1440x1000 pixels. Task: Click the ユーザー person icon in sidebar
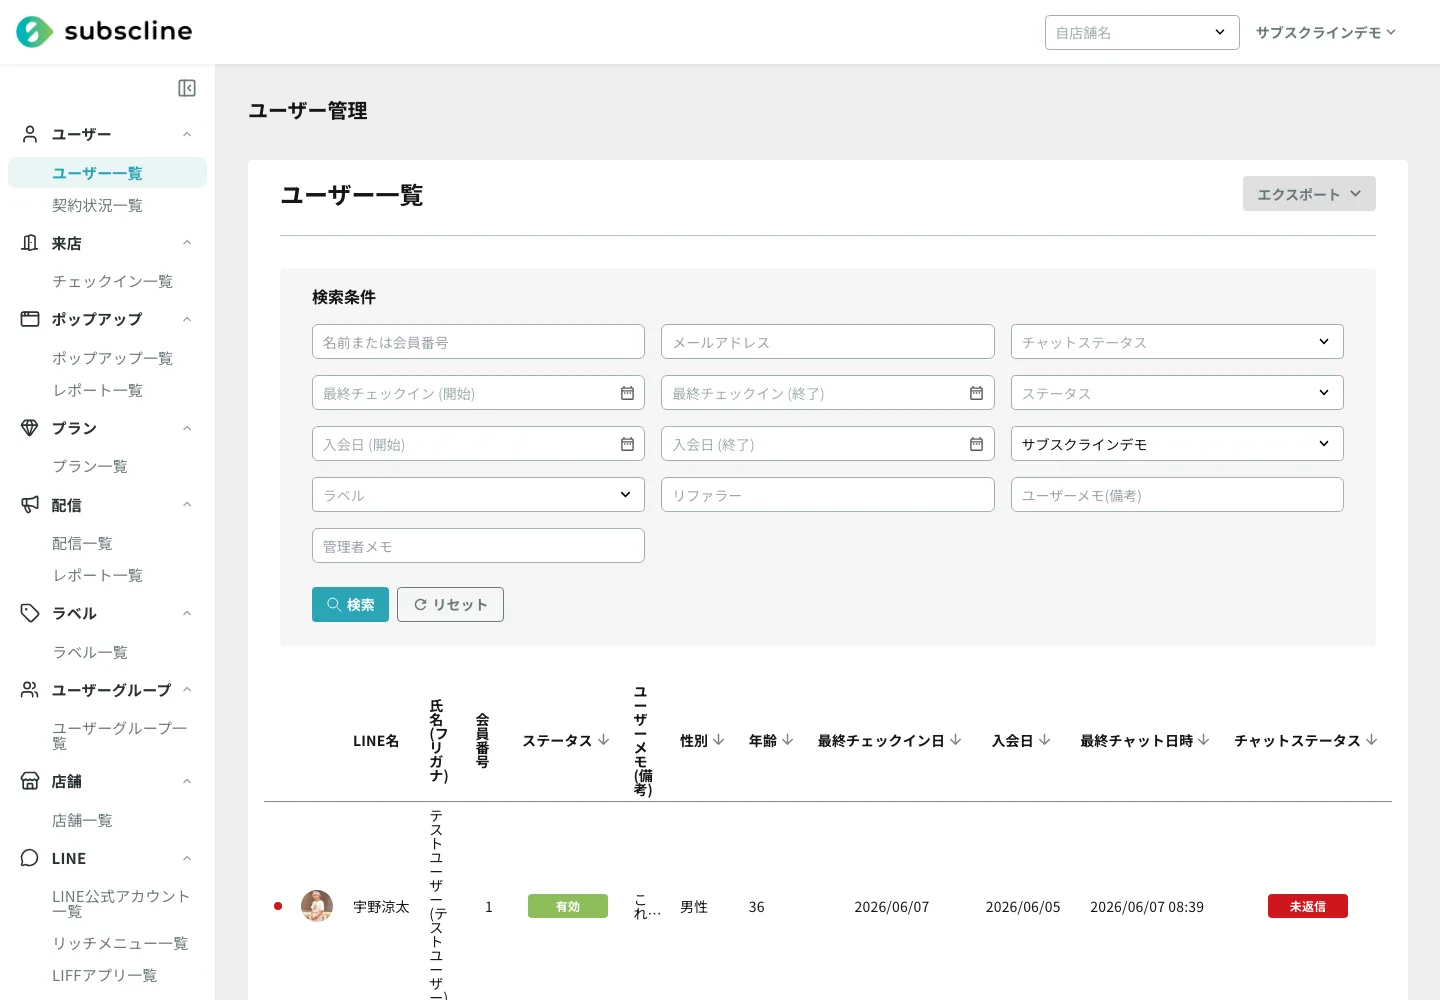click(x=30, y=134)
